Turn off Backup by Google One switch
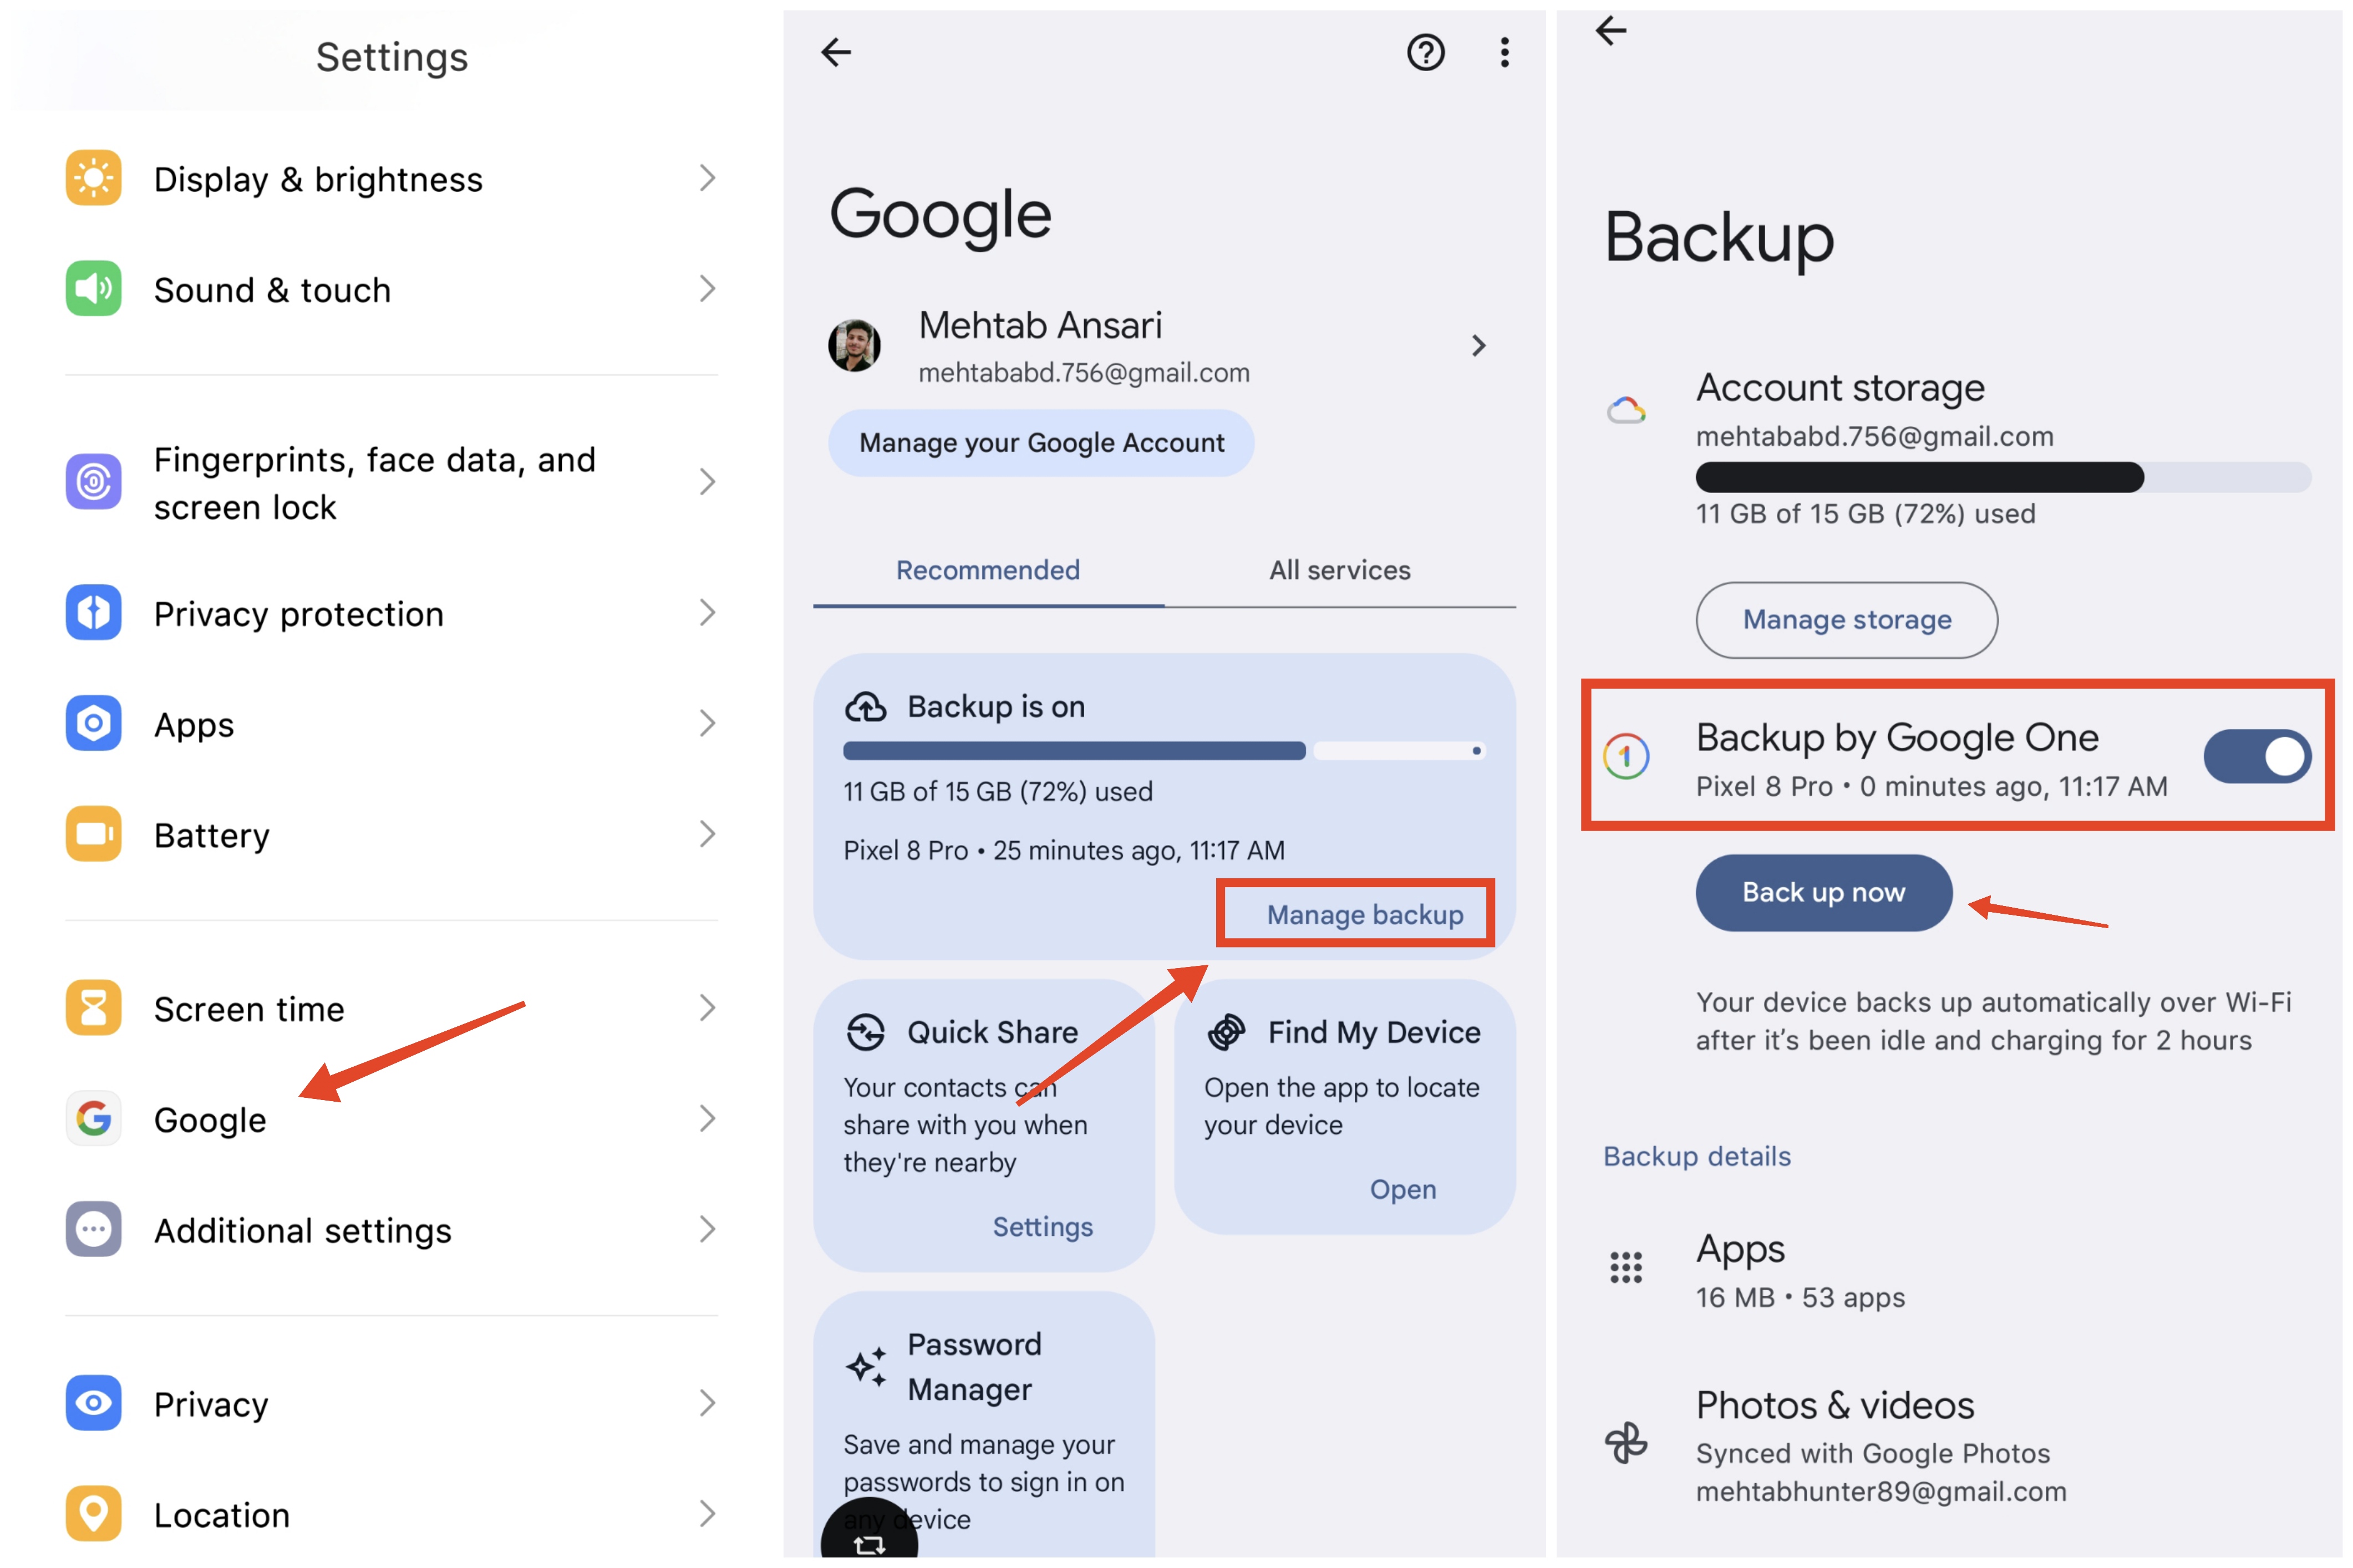Viewport: 2353px width, 1568px height. click(2257, 756)
